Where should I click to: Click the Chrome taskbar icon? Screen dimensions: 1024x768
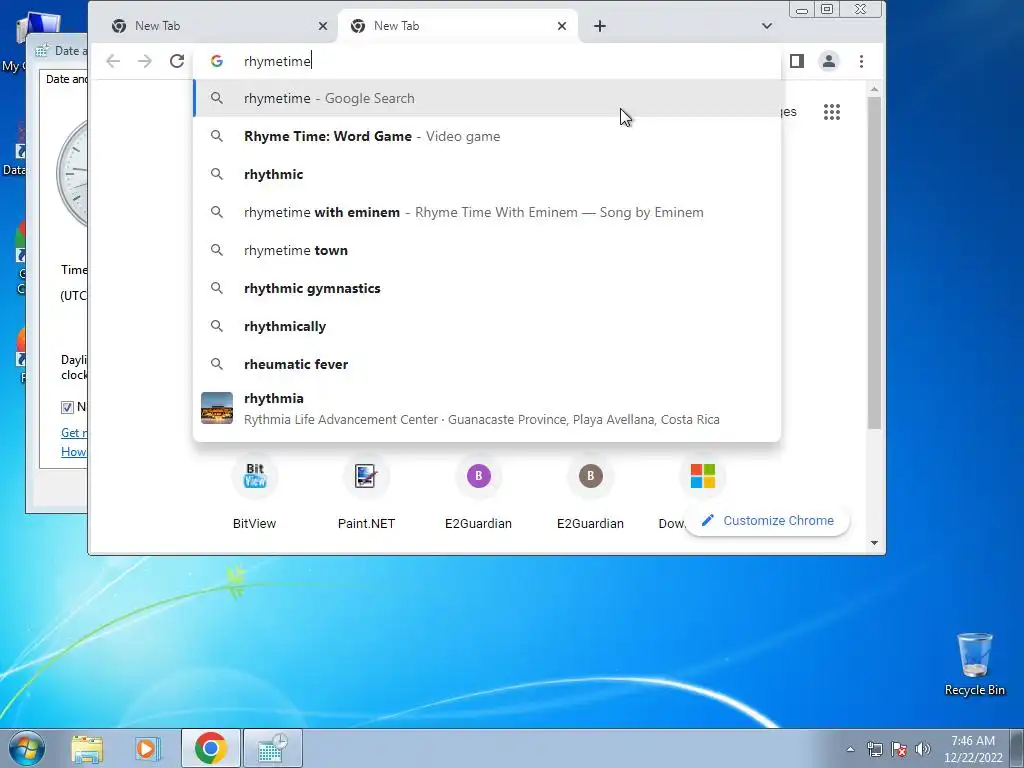[210, 748]
